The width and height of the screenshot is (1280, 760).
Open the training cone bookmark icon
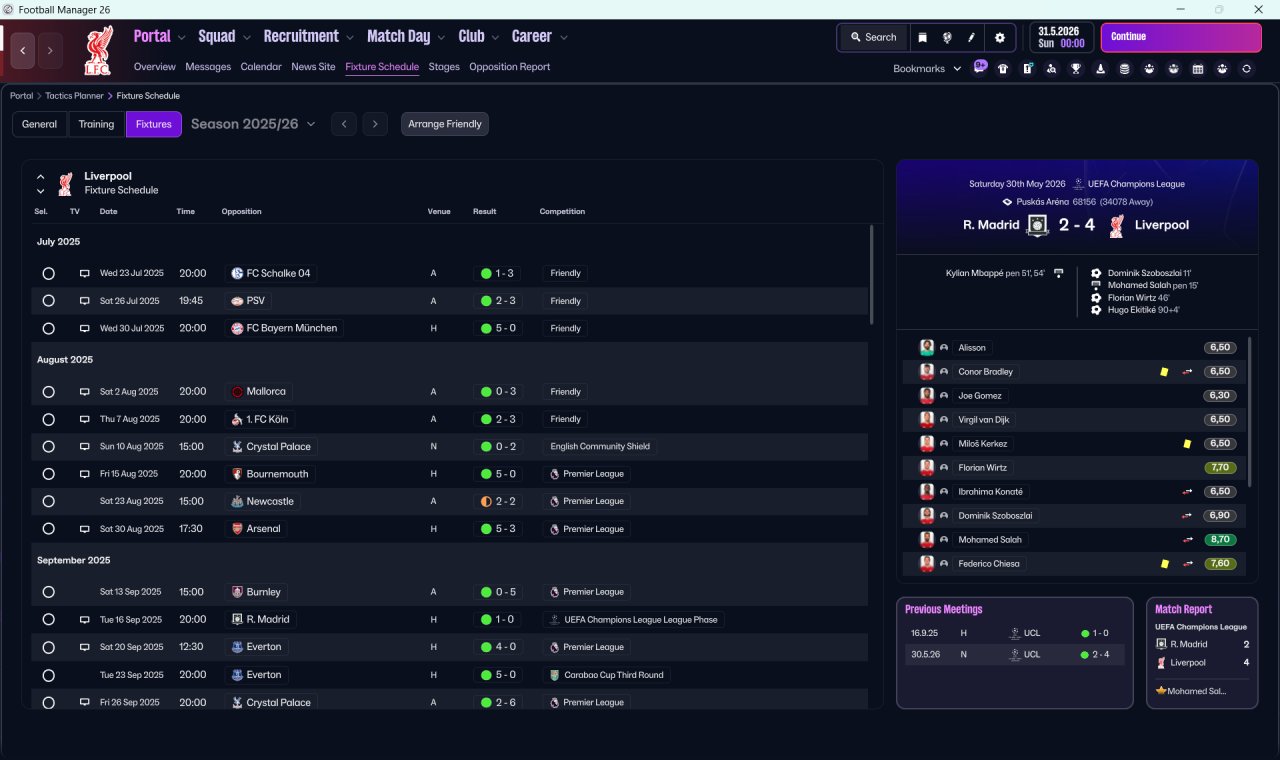tap(1100, 69)
